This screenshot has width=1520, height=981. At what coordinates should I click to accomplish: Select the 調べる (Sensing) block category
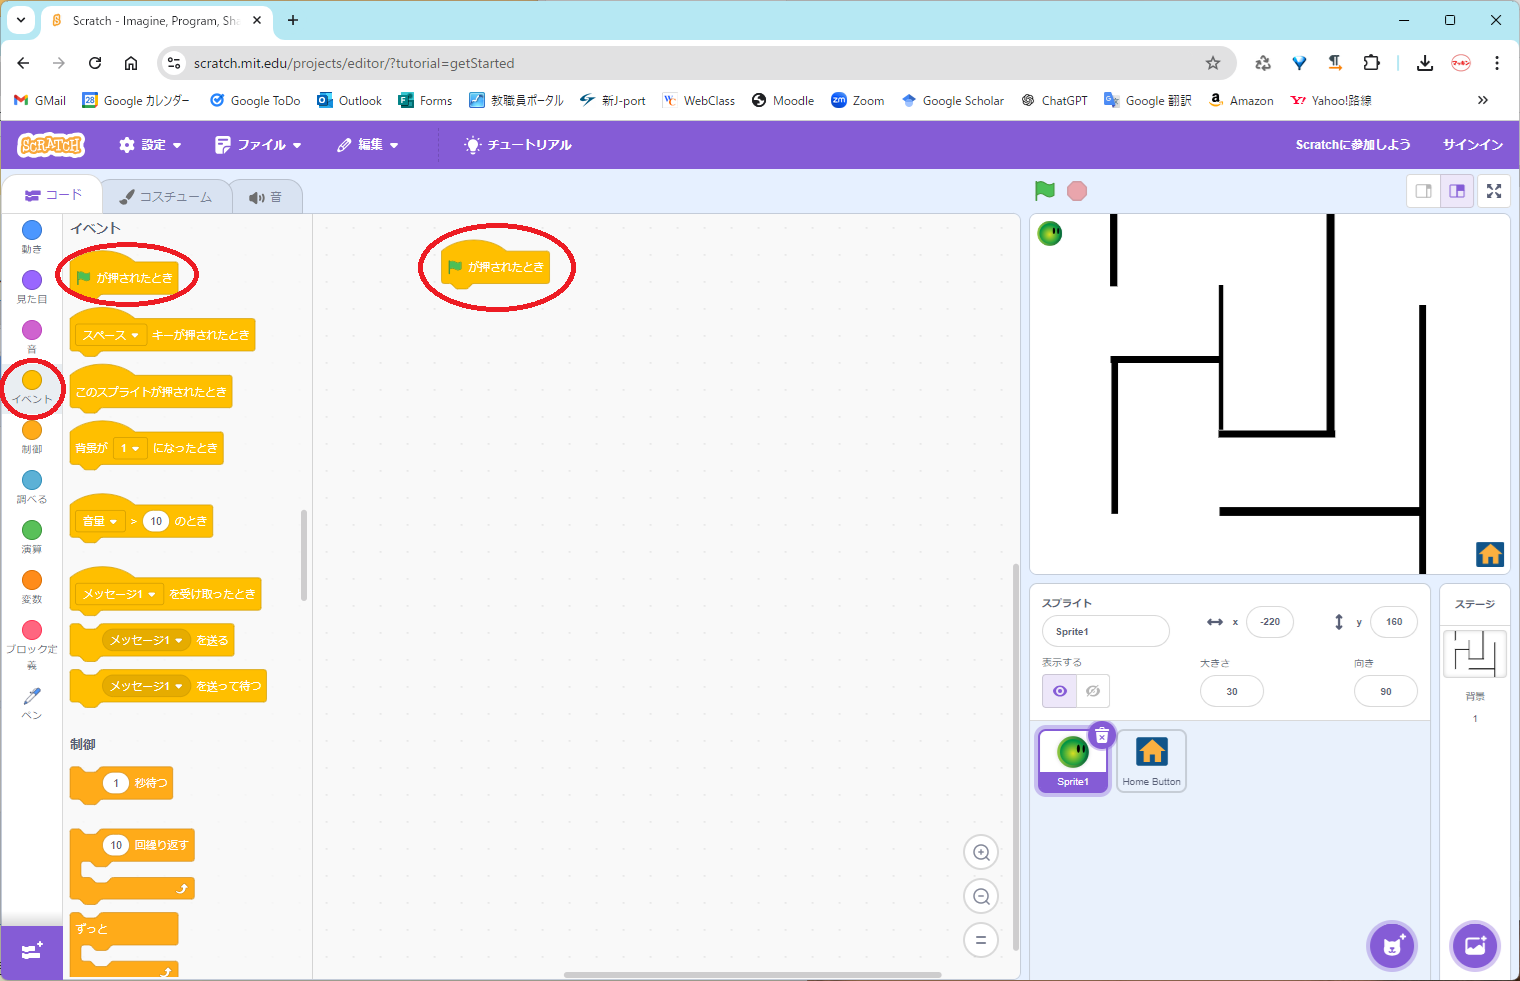point(32,487)
